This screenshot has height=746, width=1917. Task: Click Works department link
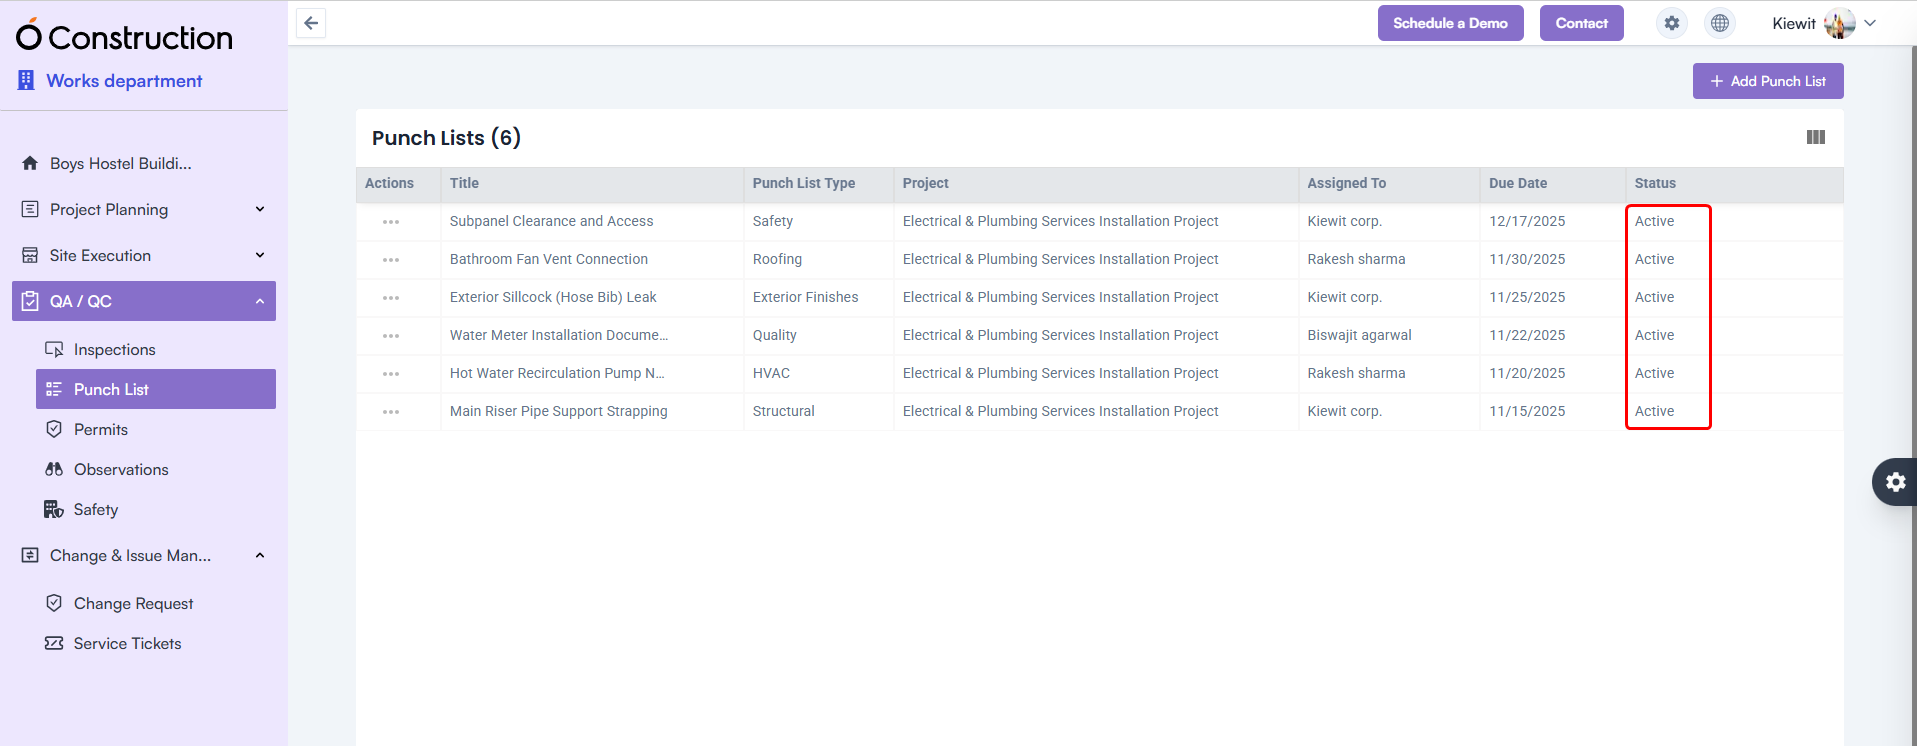pos(124,80)
